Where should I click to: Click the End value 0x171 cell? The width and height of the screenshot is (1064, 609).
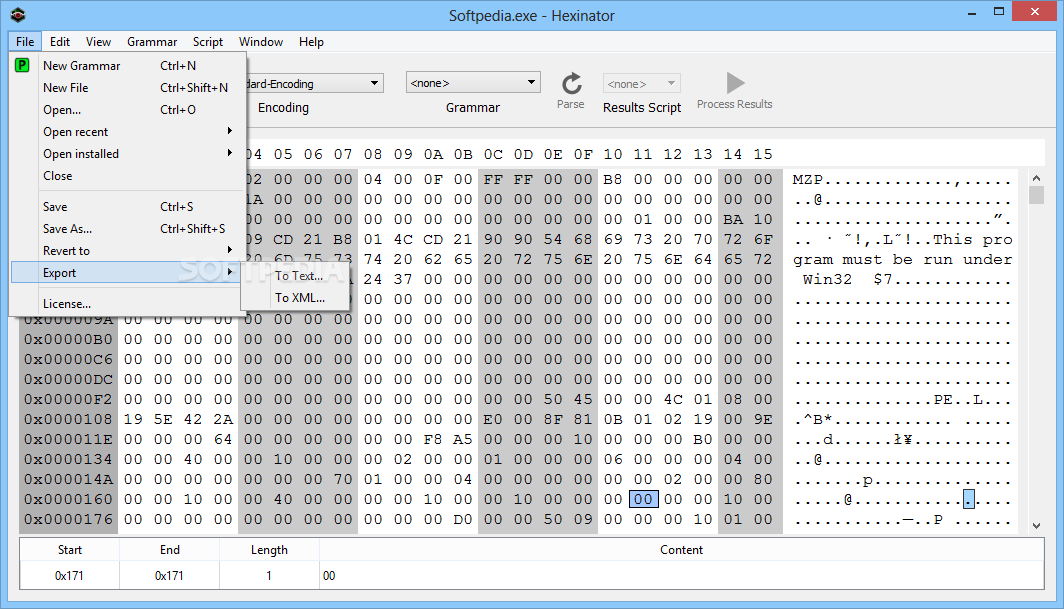170,576
